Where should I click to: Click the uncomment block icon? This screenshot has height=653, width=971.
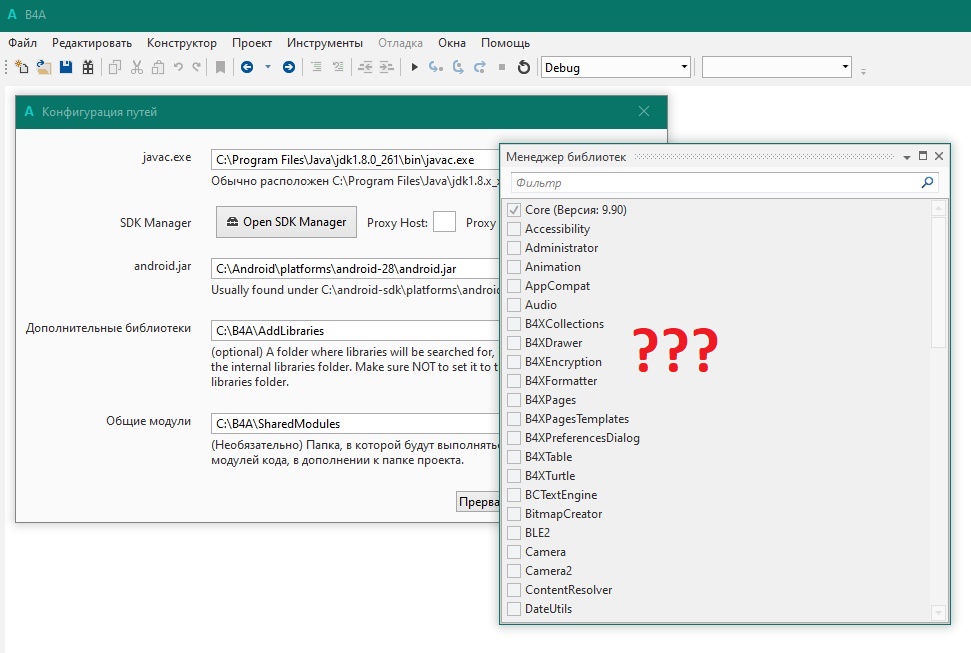click(x=337, y=67)
